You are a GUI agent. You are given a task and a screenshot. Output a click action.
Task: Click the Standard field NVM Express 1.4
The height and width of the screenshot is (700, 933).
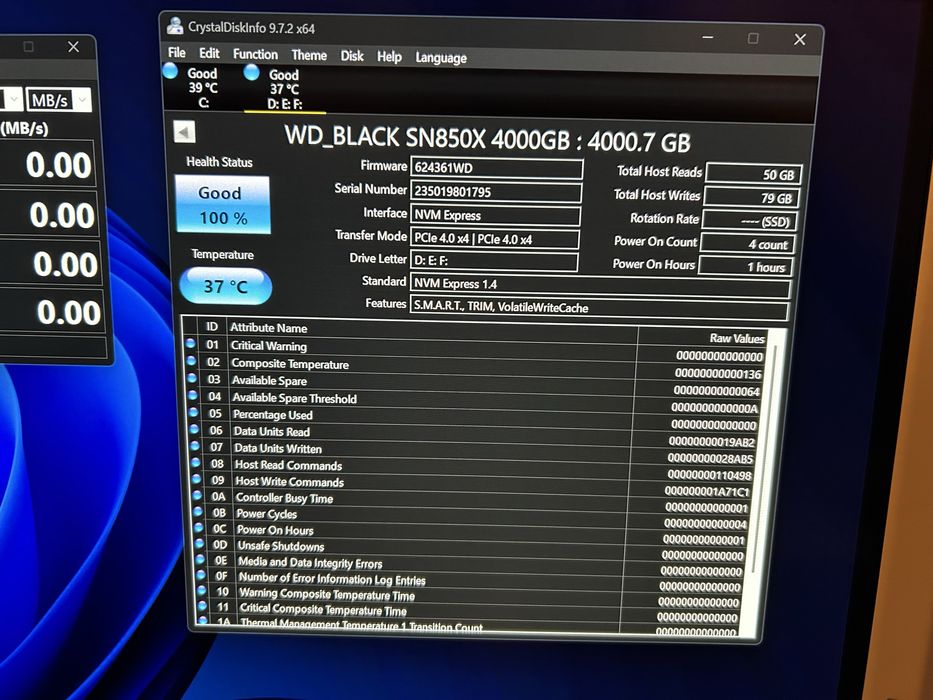tap(600, 285)
